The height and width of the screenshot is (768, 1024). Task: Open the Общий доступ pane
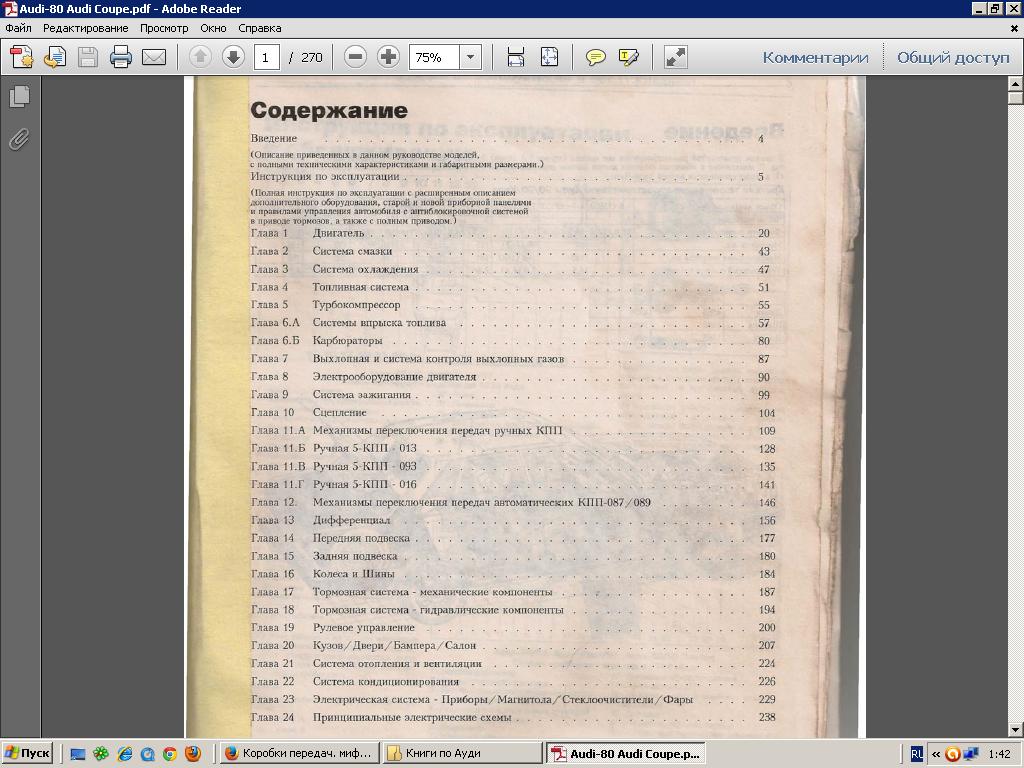pyautogui.click(x=953, y=57)
